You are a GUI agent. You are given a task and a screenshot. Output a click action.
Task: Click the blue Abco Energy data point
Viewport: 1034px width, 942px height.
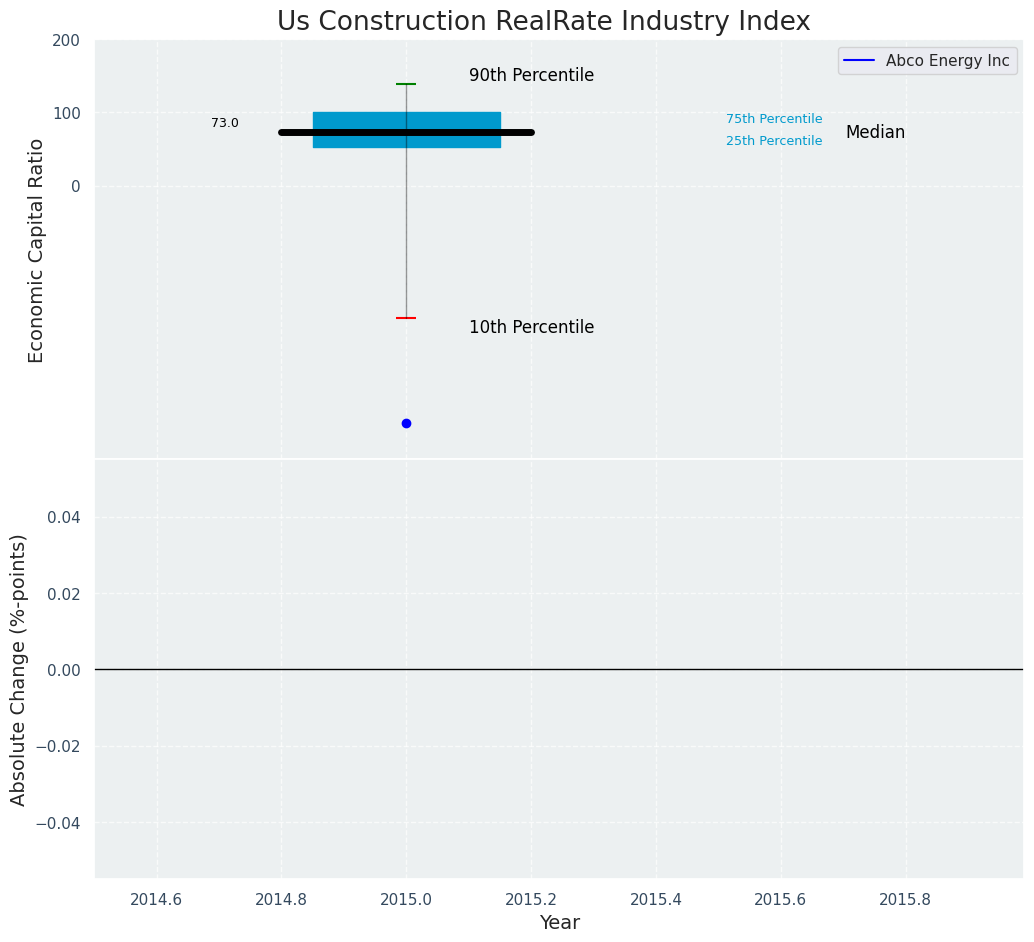[x=406, y=423]
